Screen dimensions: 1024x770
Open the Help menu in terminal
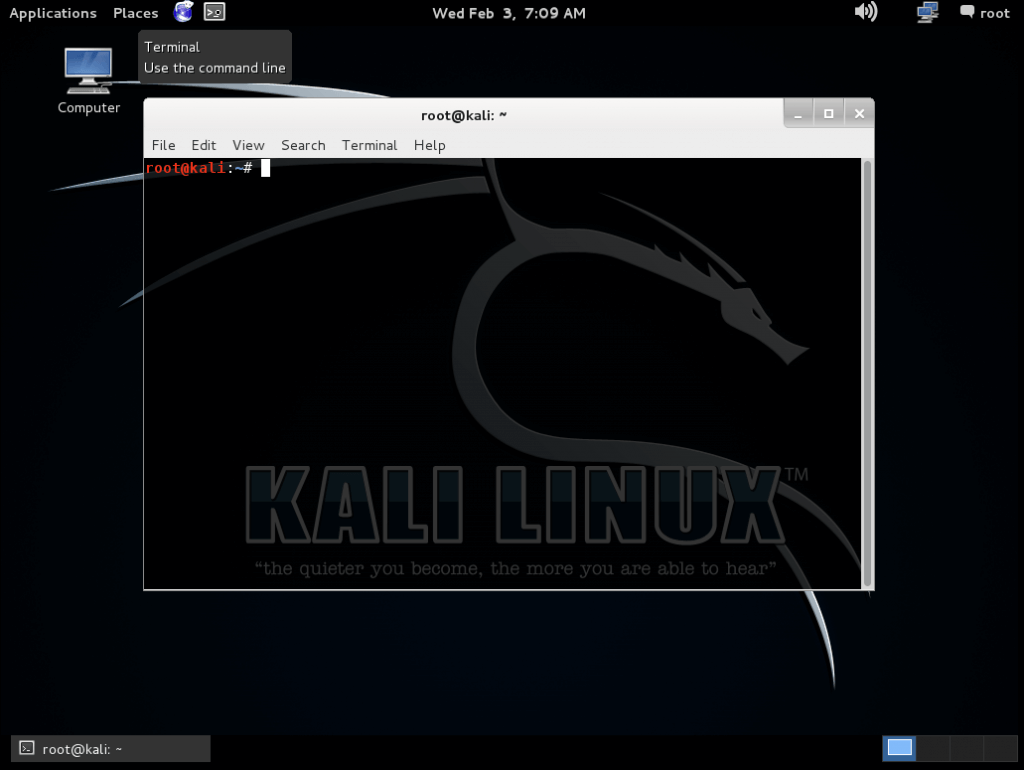429,145
